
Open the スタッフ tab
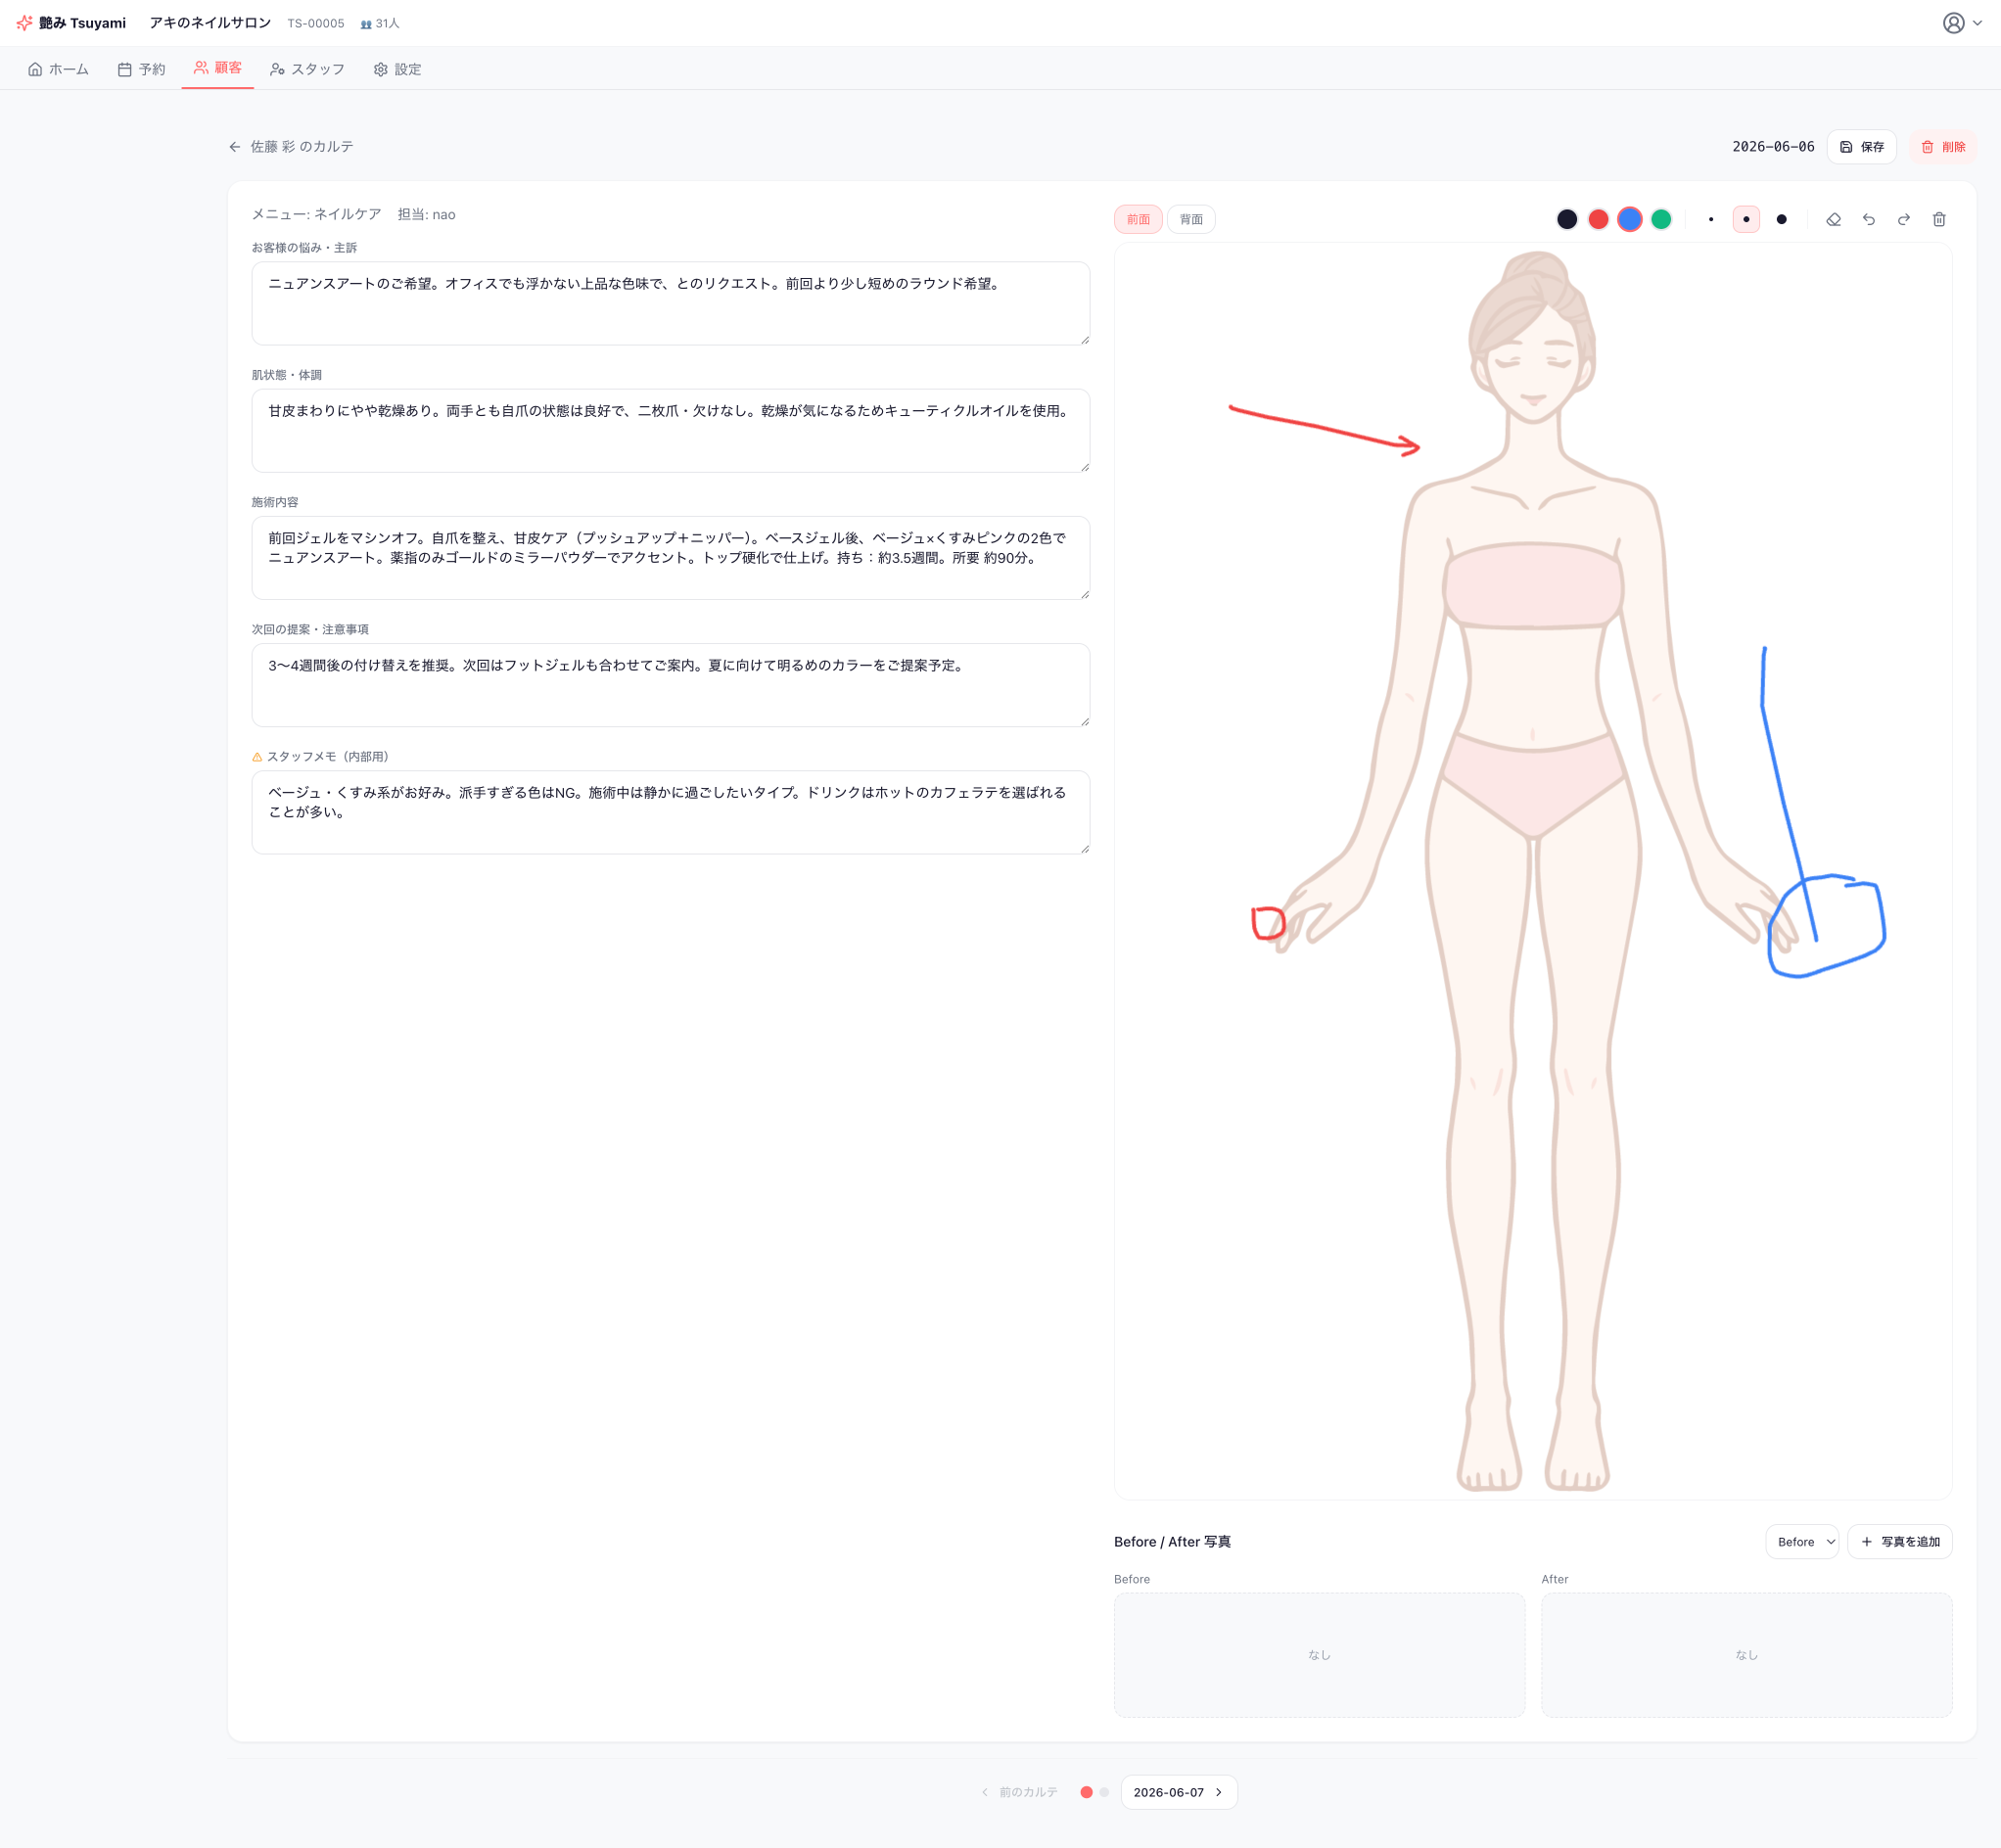coord(307,69)
